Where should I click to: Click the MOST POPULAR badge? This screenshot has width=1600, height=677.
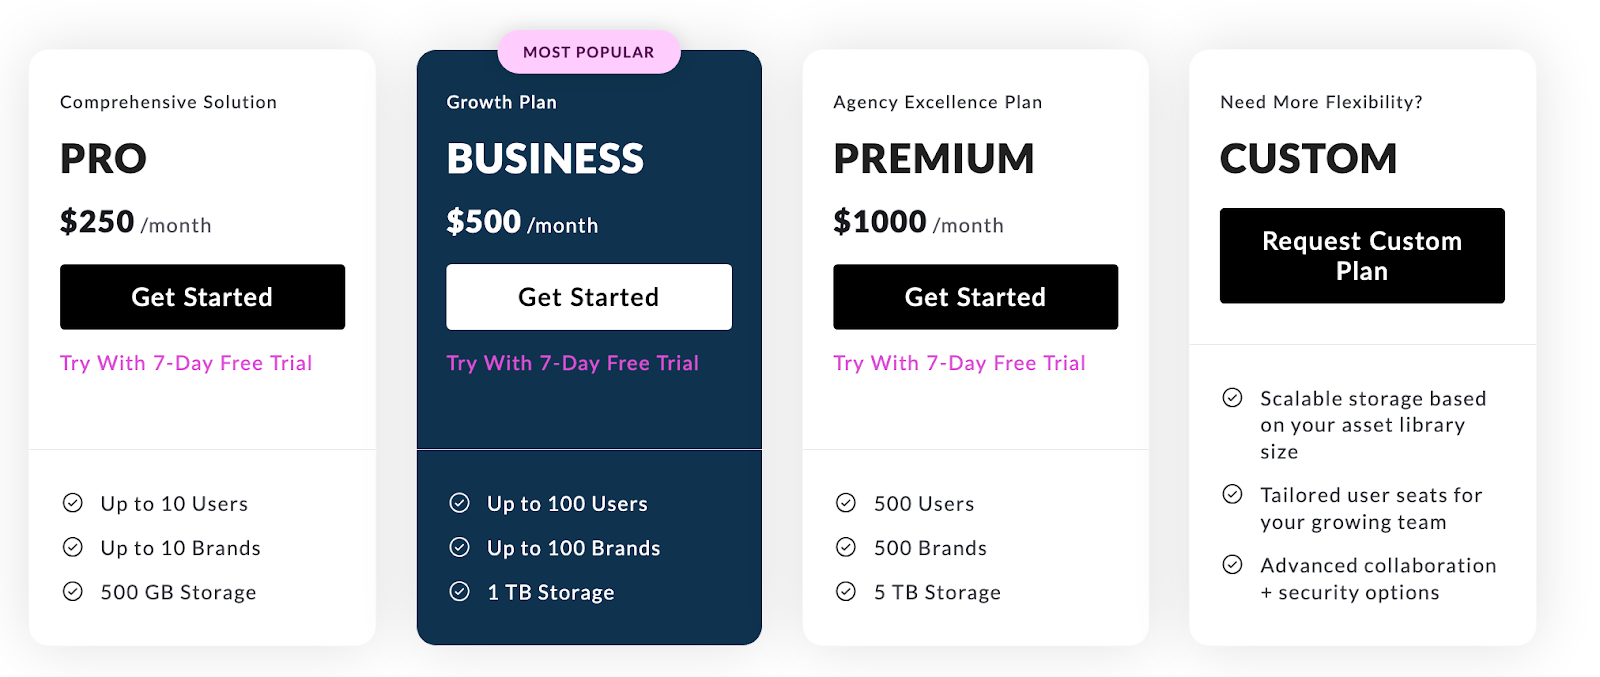click(589, 51)
